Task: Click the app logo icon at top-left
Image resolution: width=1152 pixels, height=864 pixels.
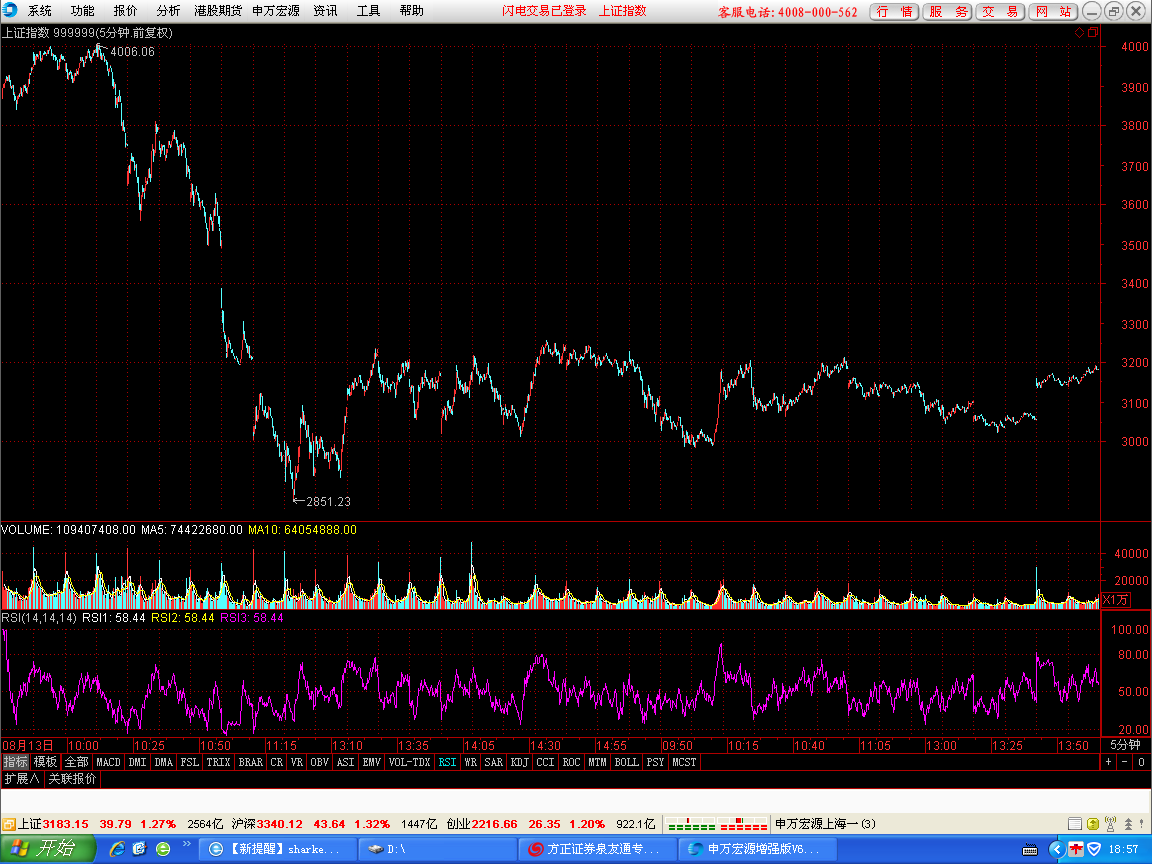Action: click(10, 10)
